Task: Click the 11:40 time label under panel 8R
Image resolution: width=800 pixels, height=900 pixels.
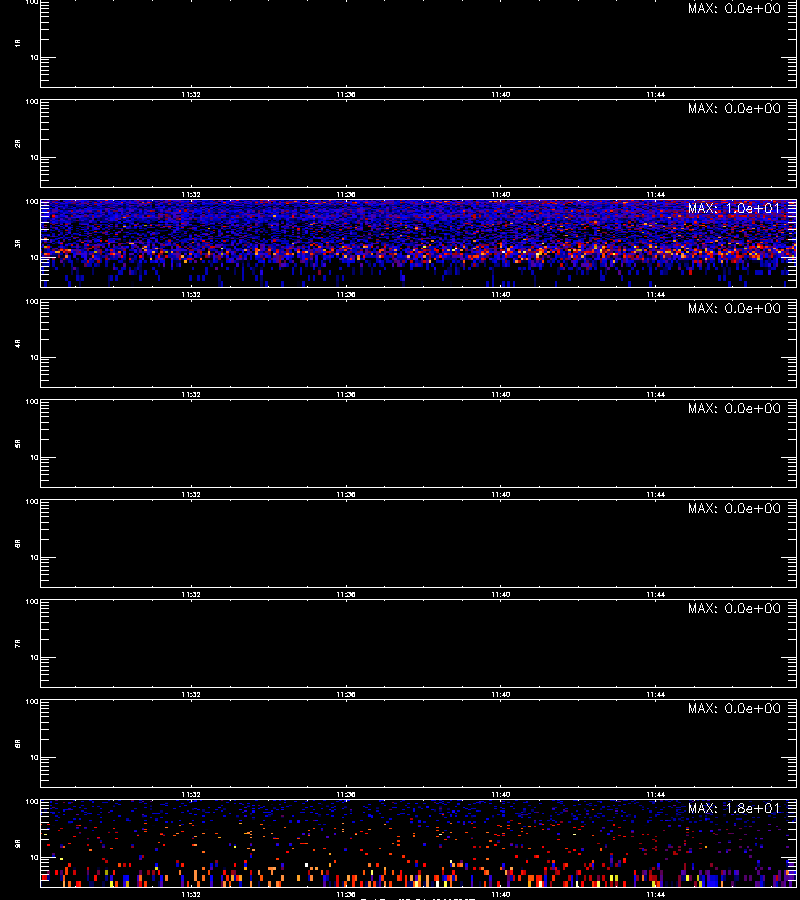Action: coord(501,794)
